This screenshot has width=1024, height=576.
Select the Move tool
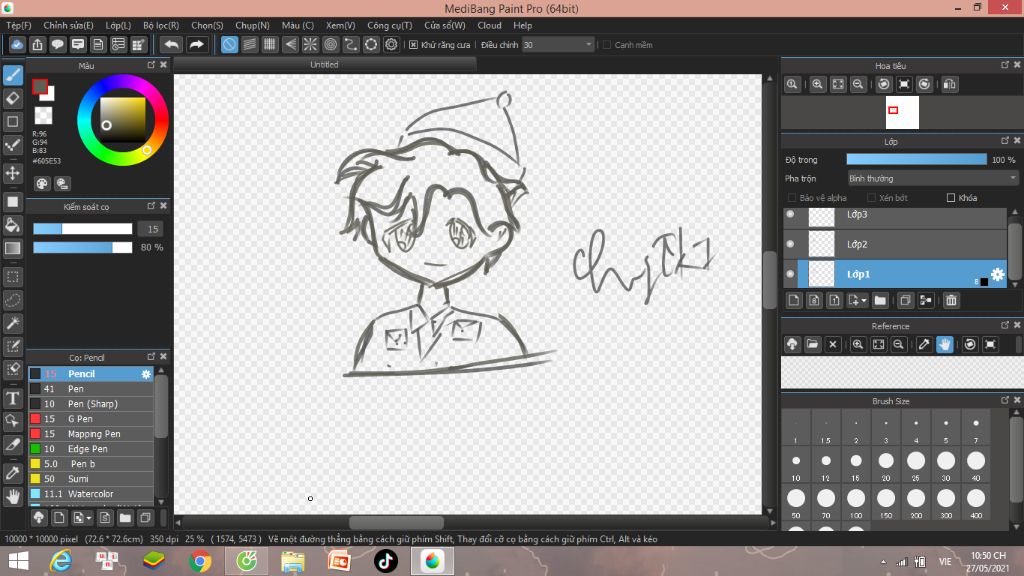click(13, 173)
